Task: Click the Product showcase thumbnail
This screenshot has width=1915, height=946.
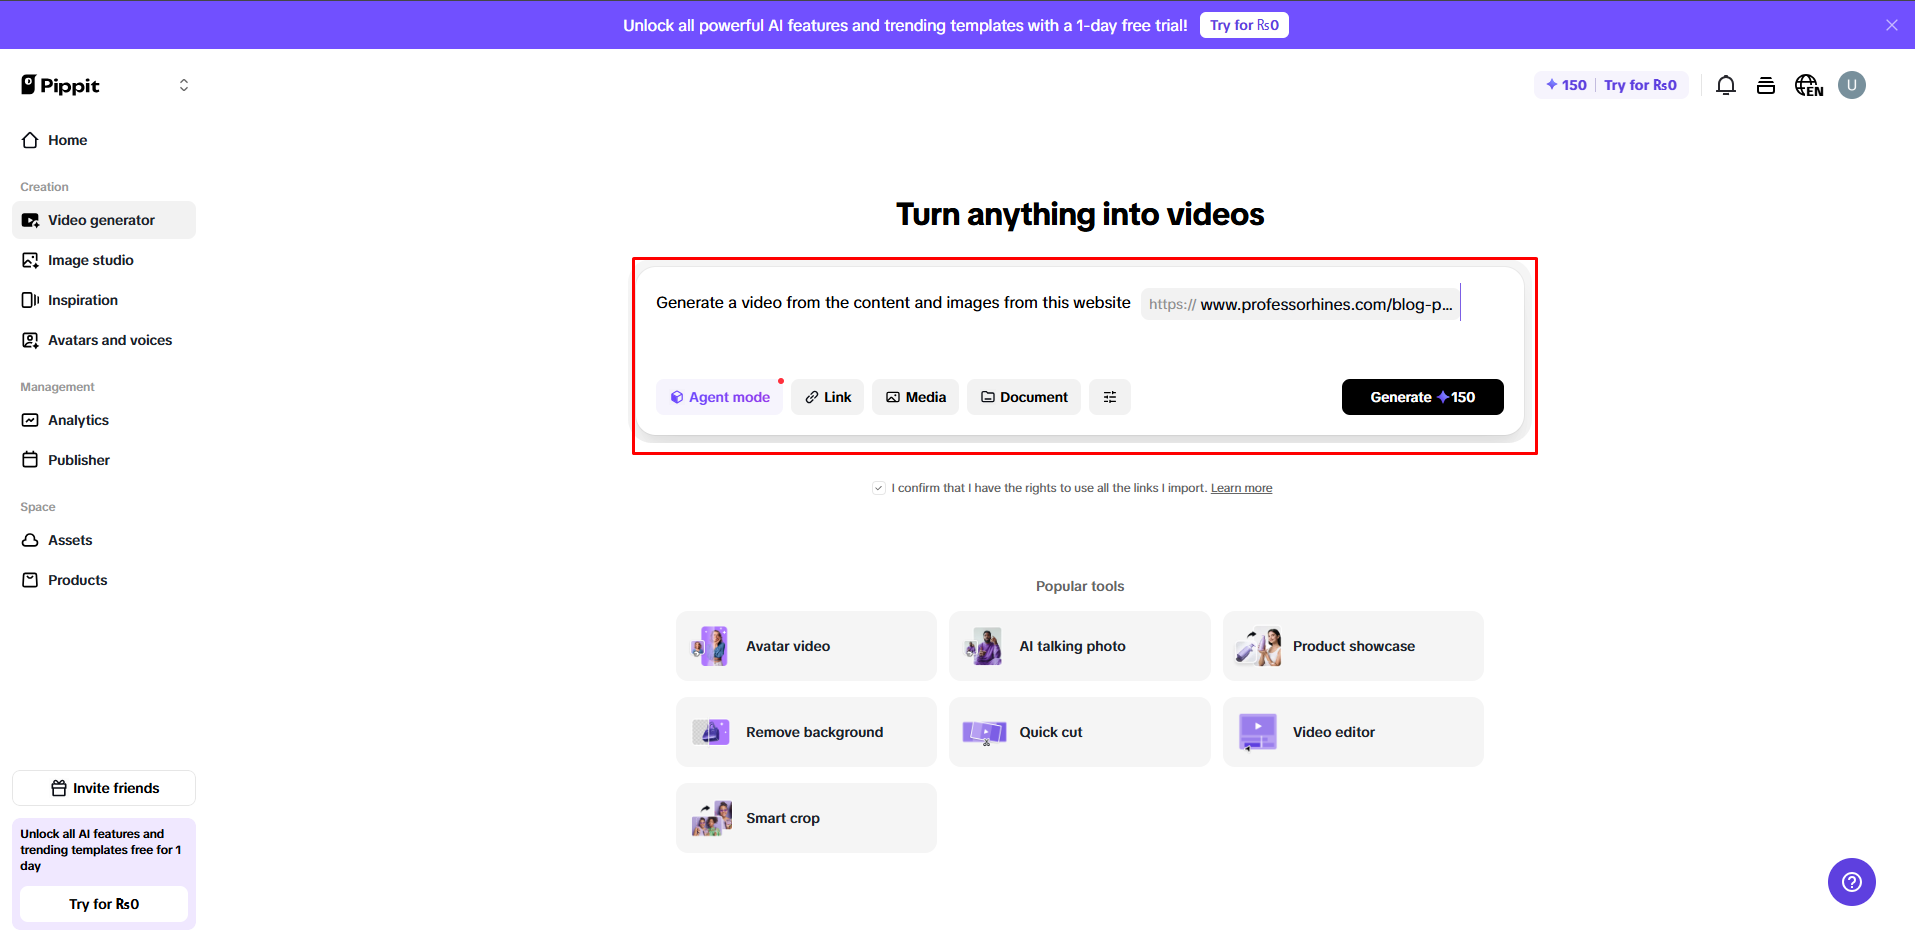Action: point(1258,646)
